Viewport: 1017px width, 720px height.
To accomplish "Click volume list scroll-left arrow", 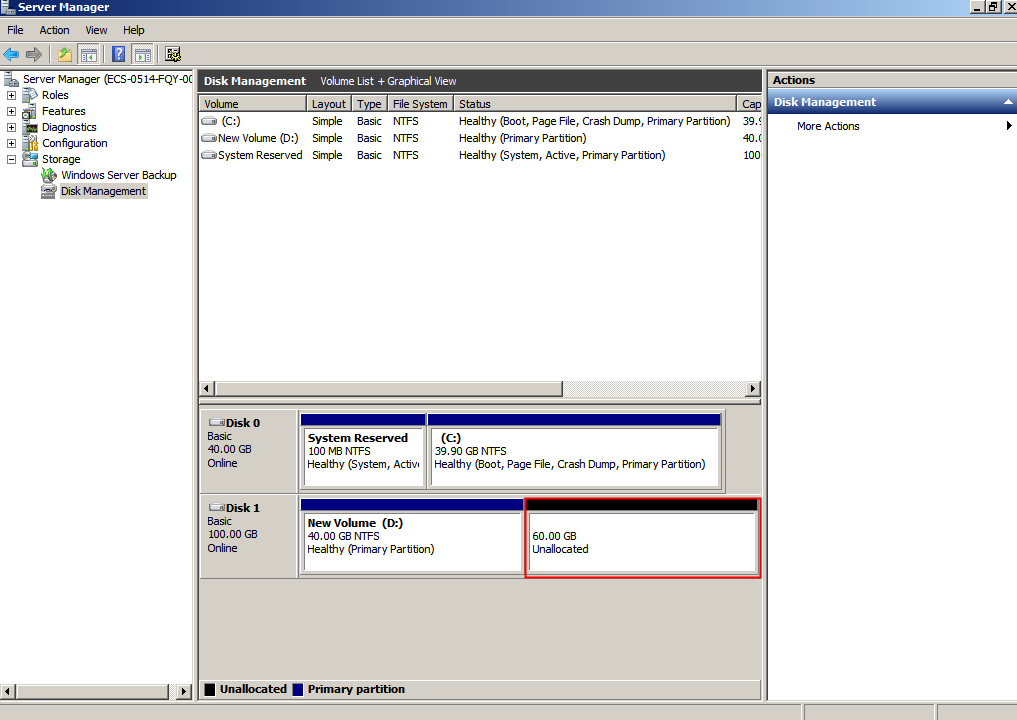I will click(207, 389).
